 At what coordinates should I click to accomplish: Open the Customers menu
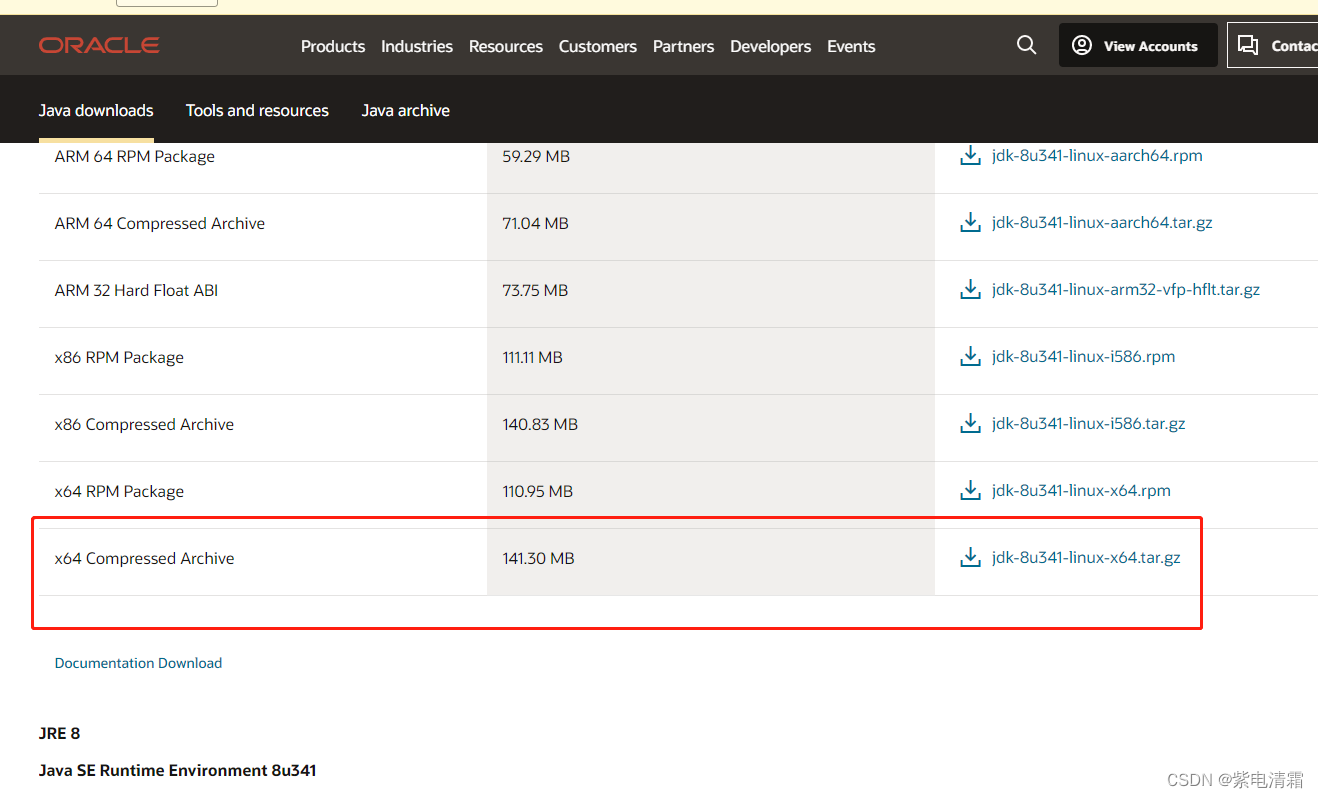pos(598,46)
